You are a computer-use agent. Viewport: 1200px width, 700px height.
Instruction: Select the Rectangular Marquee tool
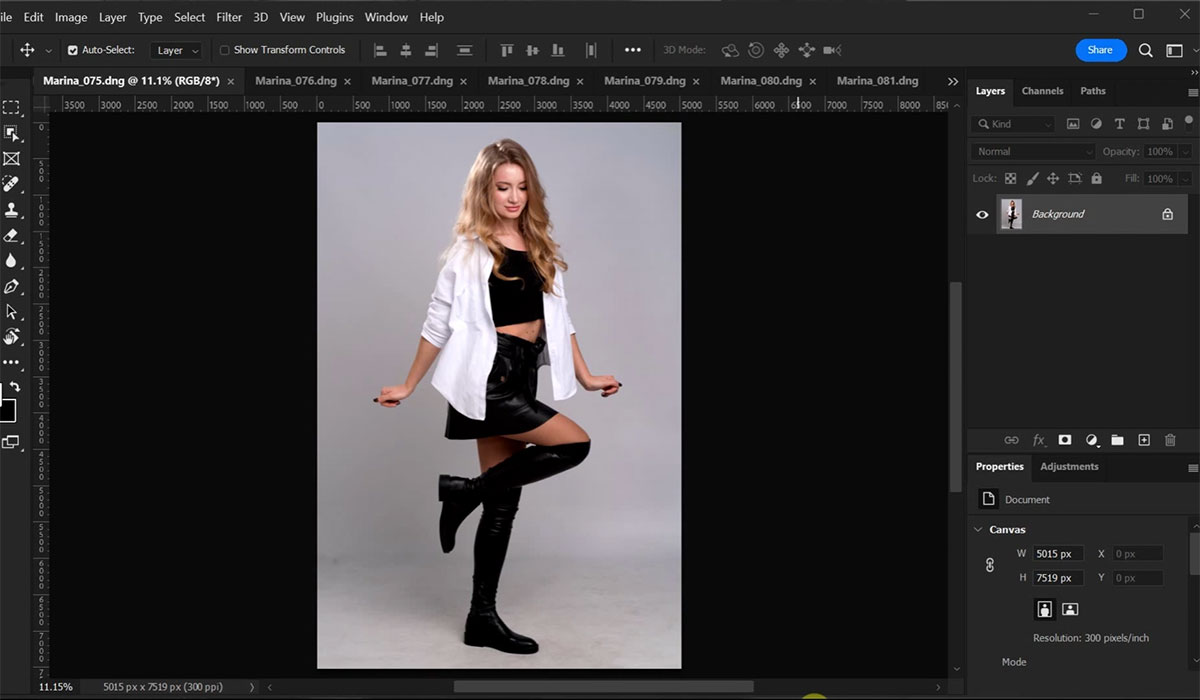pyautogui.click(x=11, y=108)
